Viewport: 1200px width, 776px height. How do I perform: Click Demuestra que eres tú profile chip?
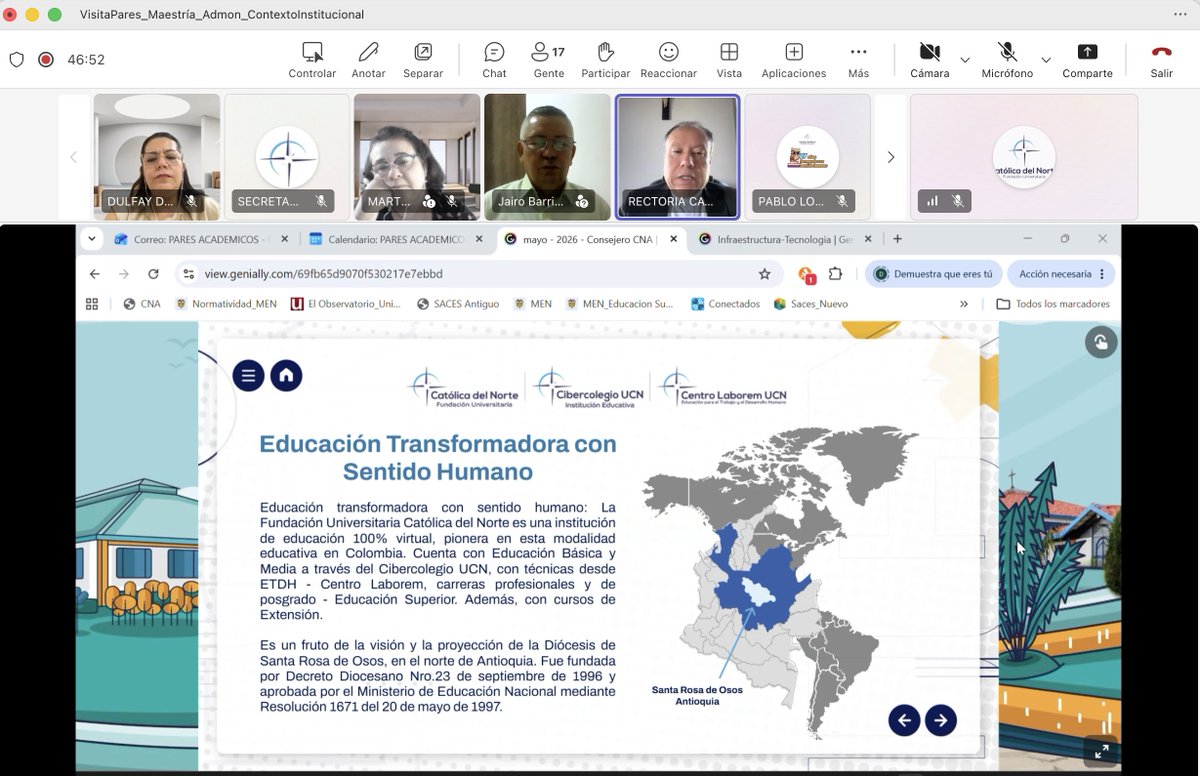pyautogui.click(x=933, y=274)
